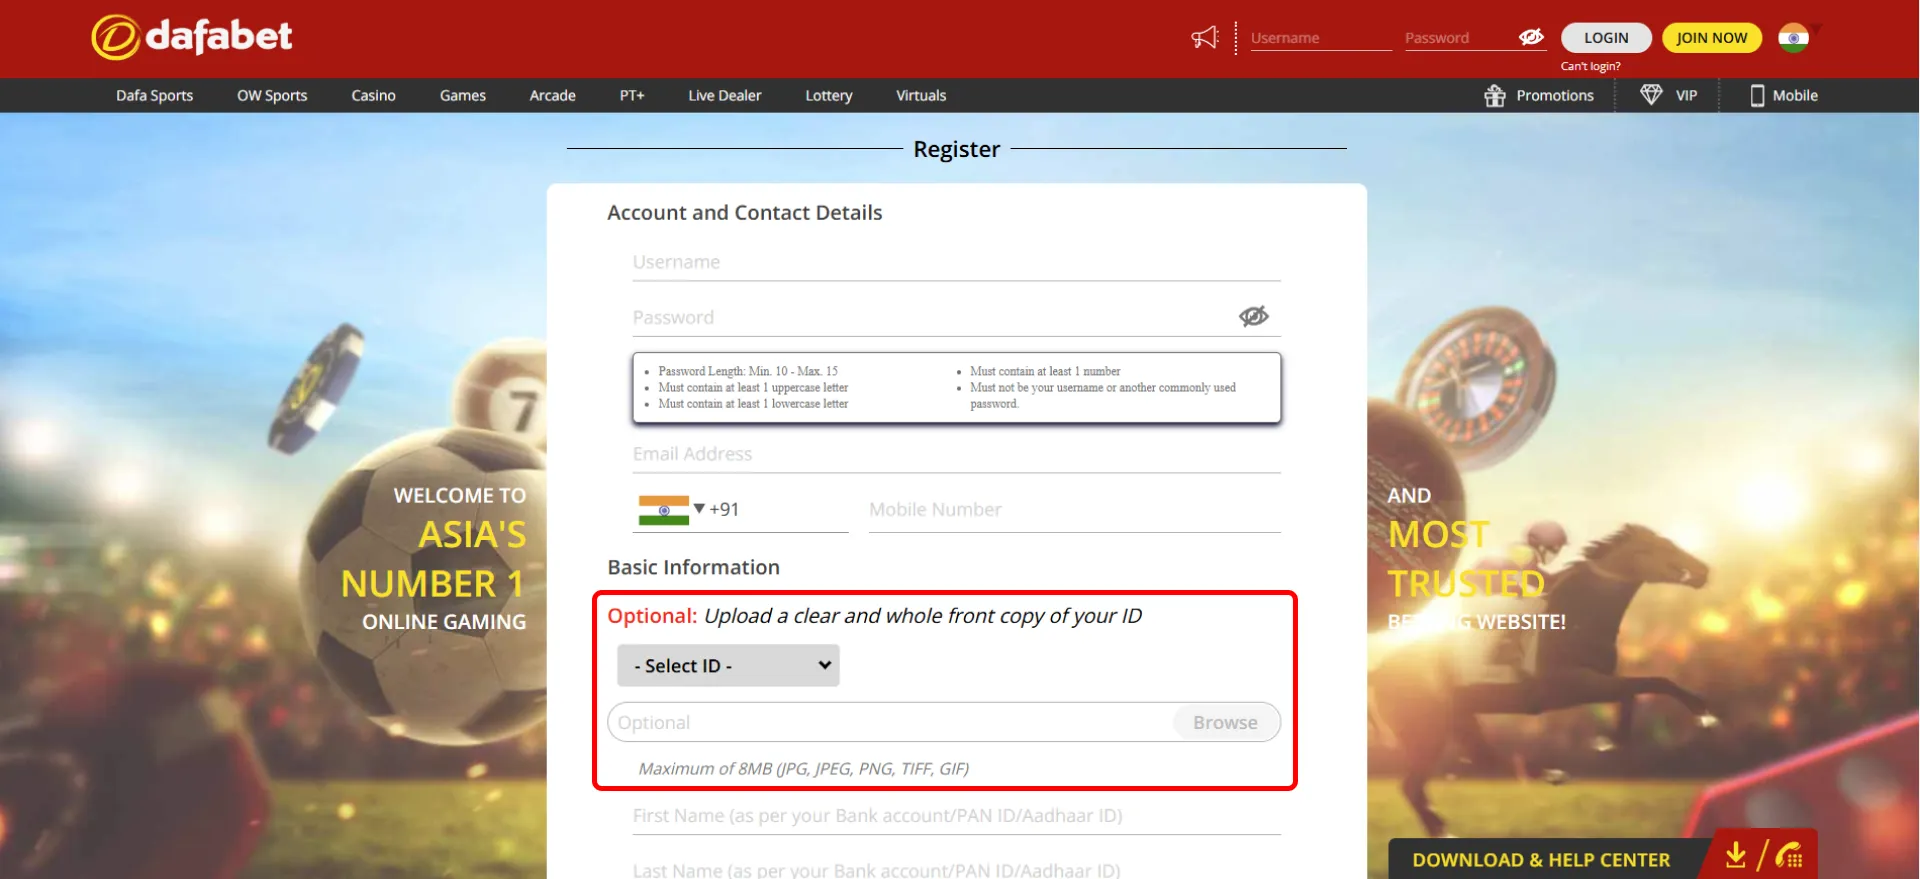Open the Games section
Image resolution: width=1920 pixels, height=879 pixels.
[x=463, y=96]
